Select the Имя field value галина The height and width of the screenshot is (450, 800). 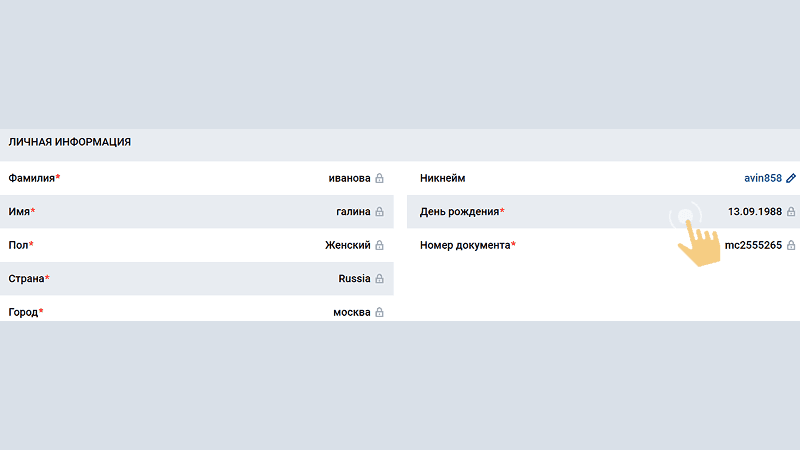[x=353, y=211]
